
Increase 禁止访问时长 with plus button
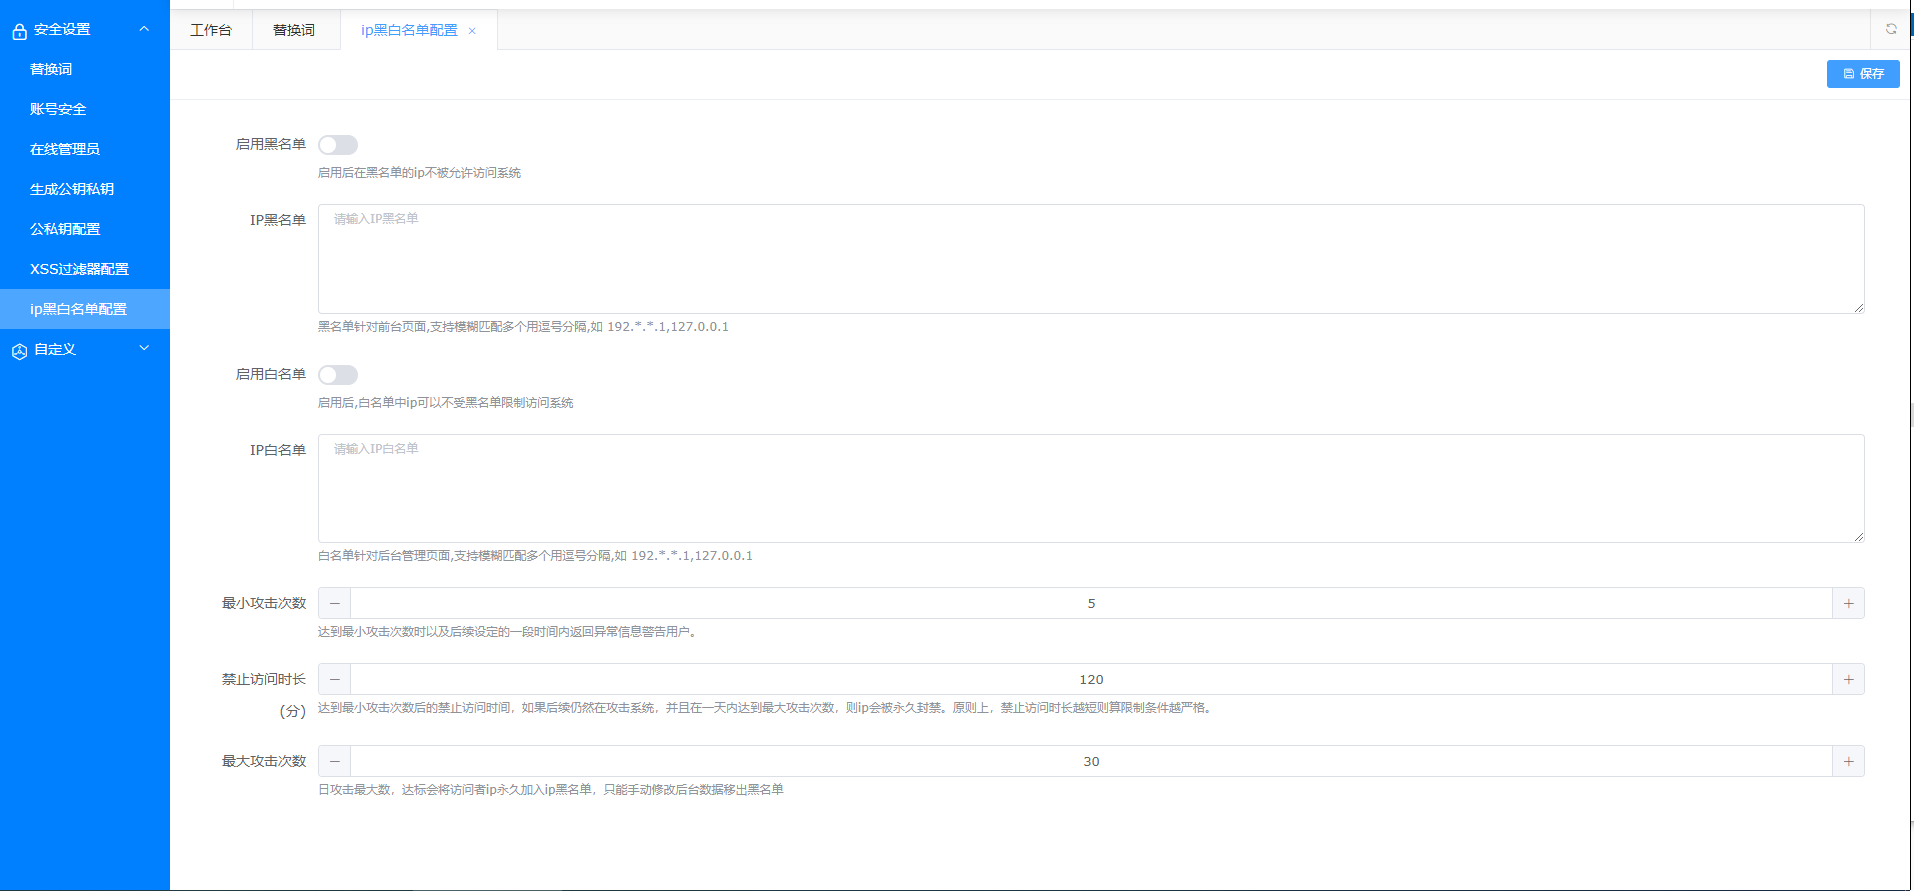[1848, 680]
